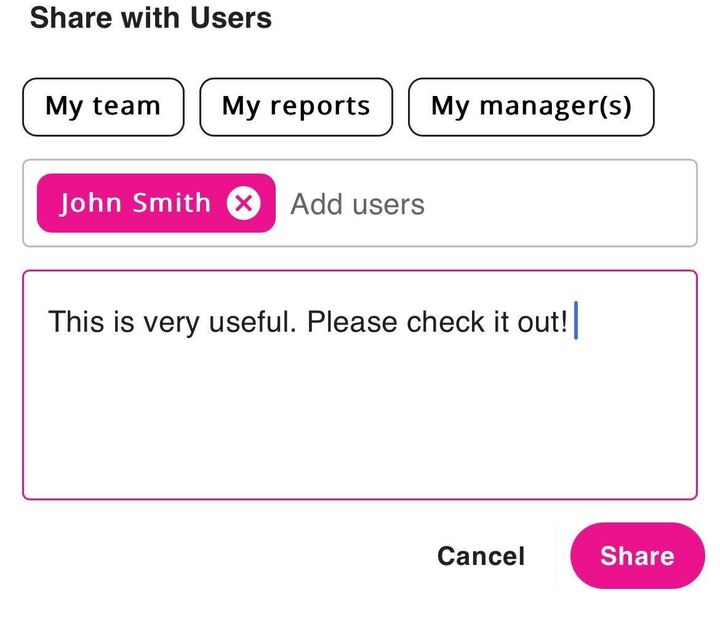Click the My team button

click(x=103, y=107)
